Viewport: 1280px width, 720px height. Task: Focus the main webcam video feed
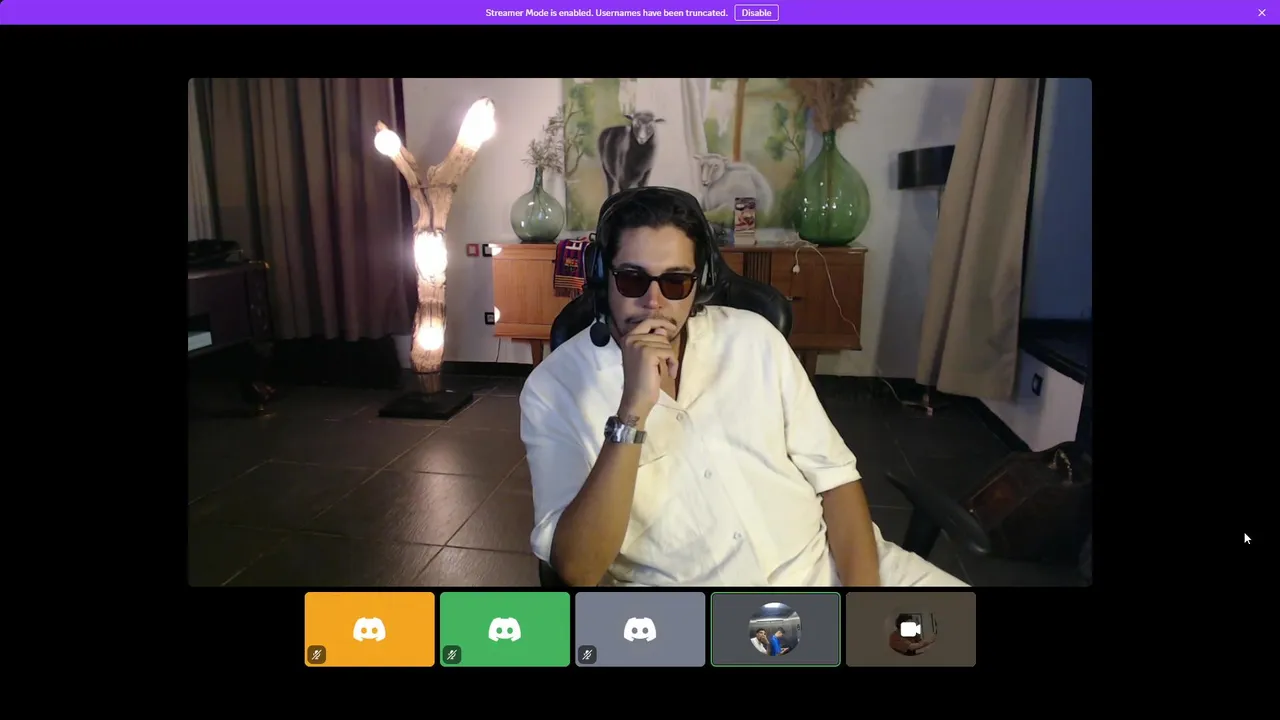coord(640,332)
